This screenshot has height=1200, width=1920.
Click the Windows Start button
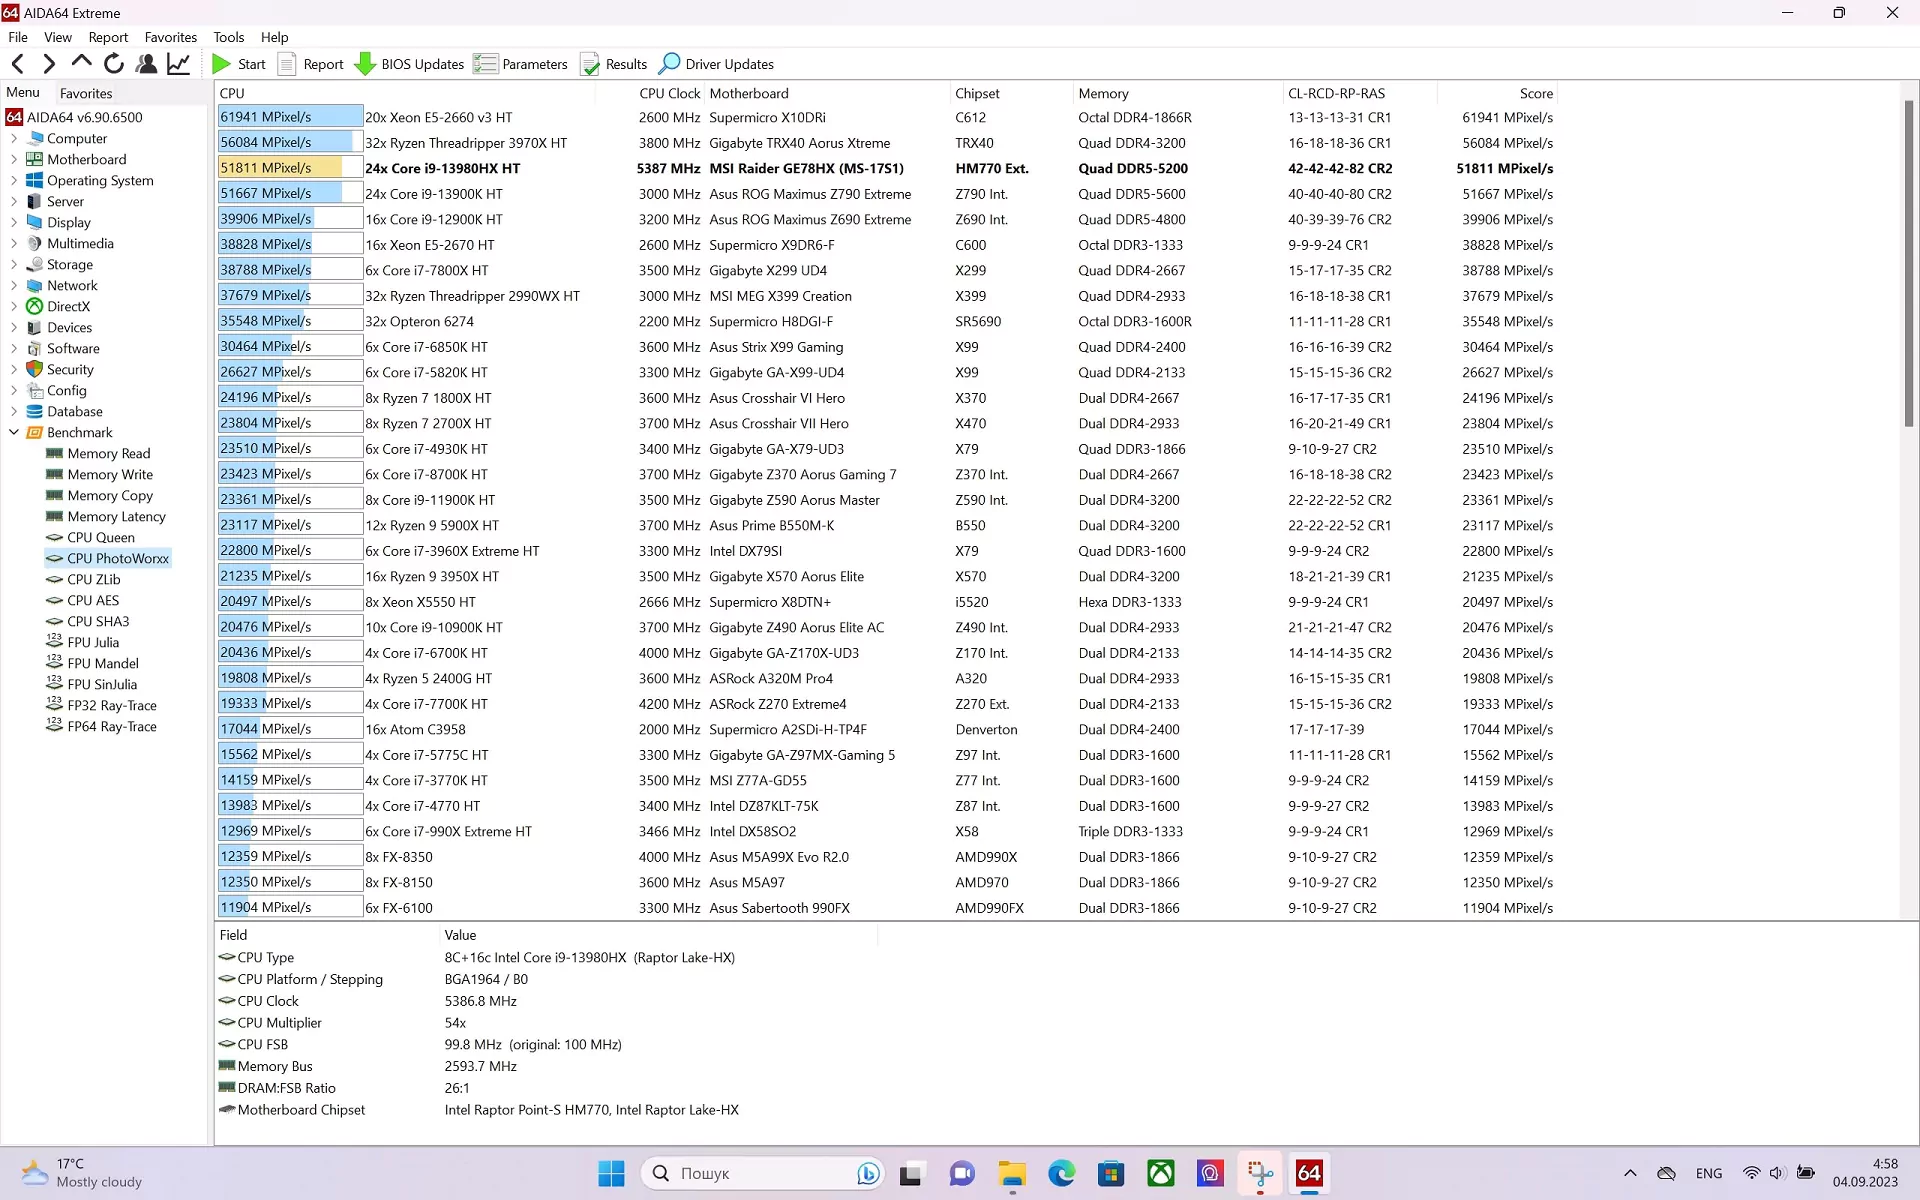(611, 1173)
